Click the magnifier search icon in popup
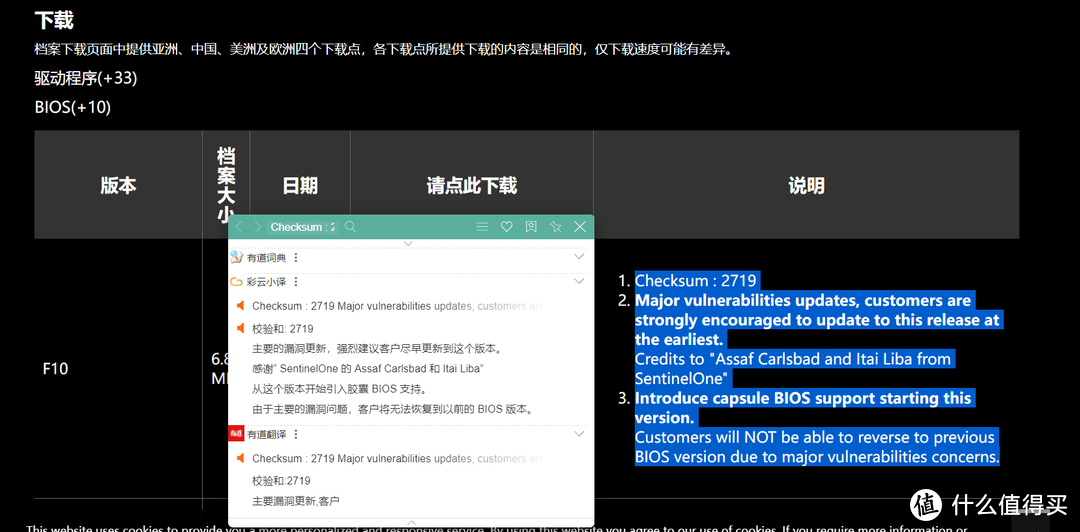 pos(350,227)
